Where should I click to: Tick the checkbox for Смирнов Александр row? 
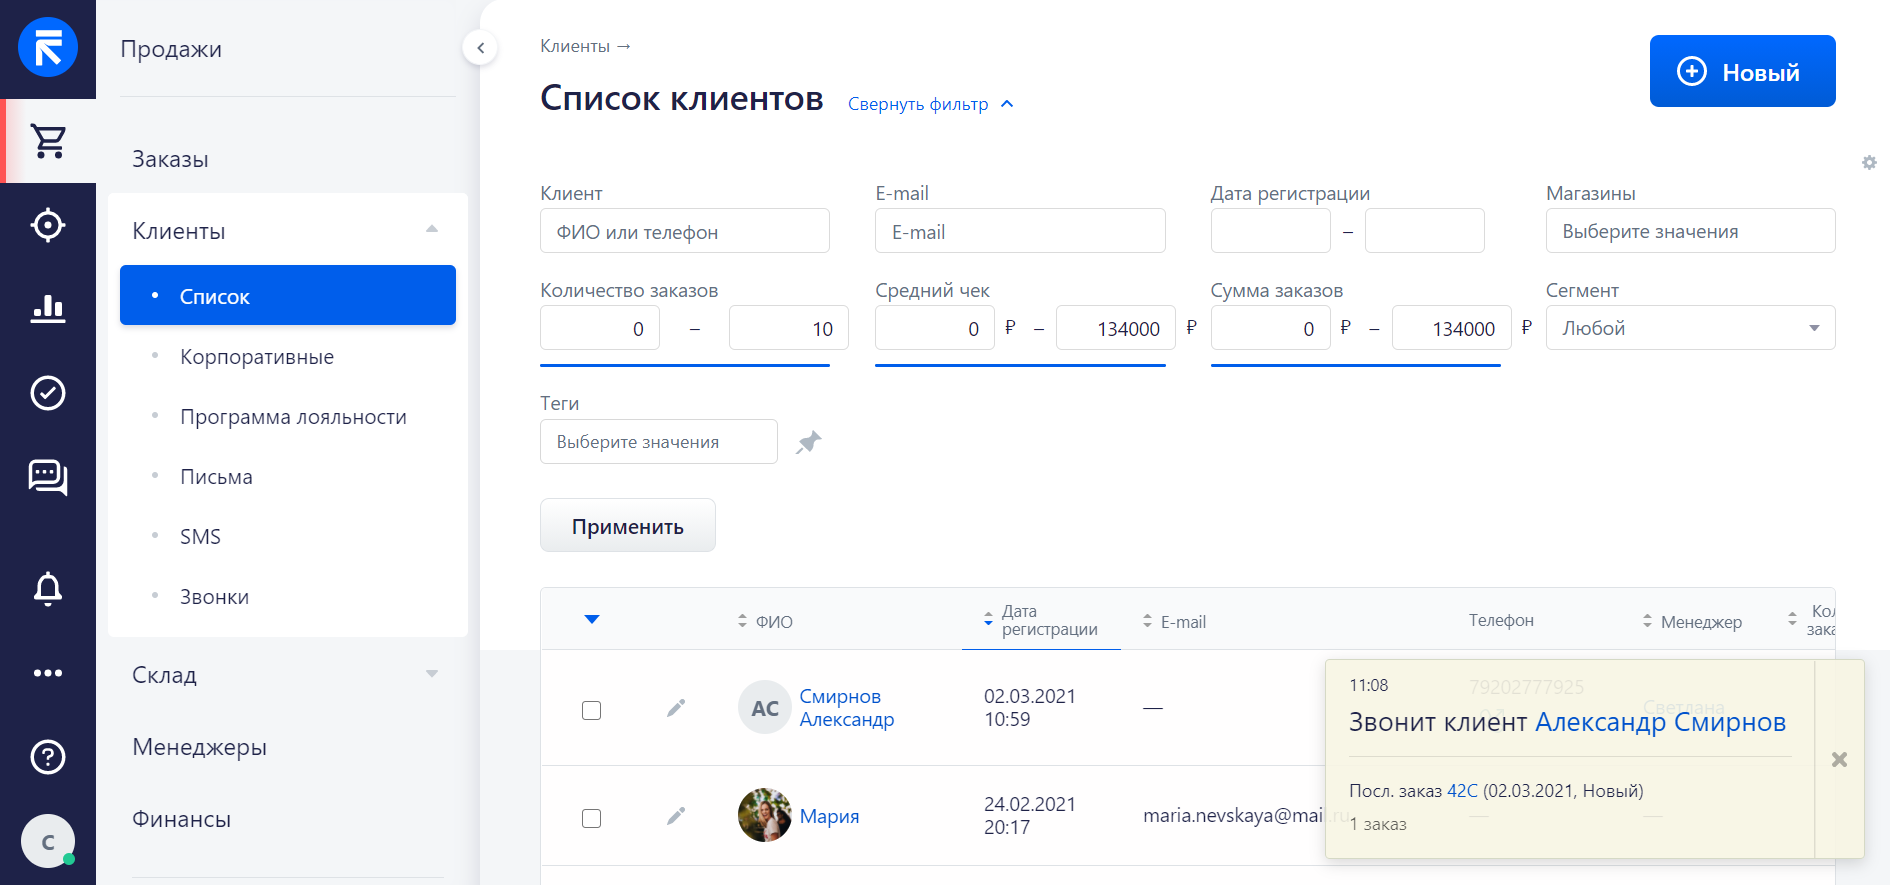click(591, 710)
